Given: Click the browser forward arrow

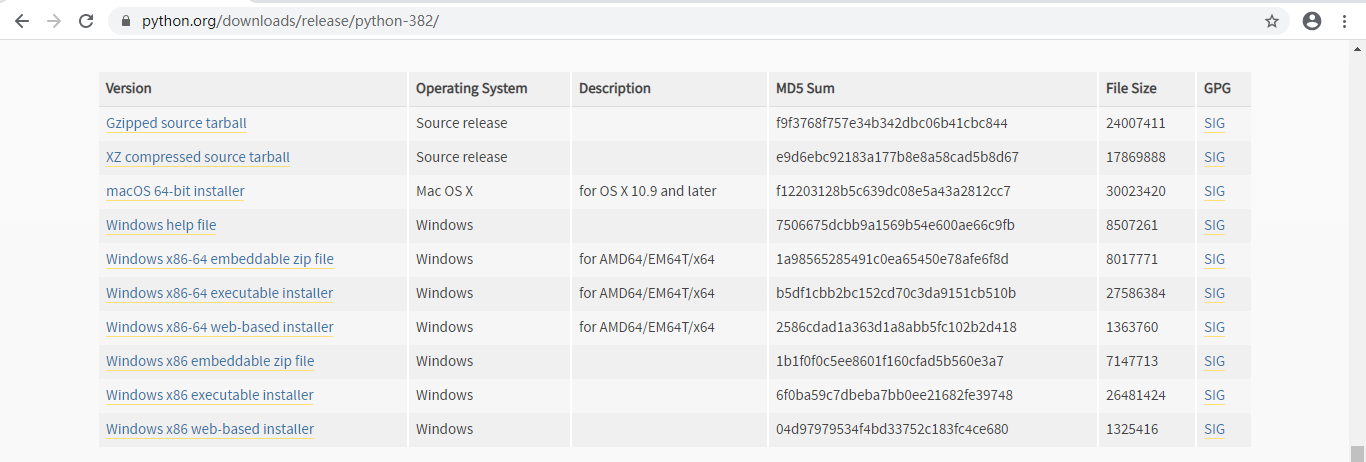Looking at the screenshot, I should click(54, 21).
